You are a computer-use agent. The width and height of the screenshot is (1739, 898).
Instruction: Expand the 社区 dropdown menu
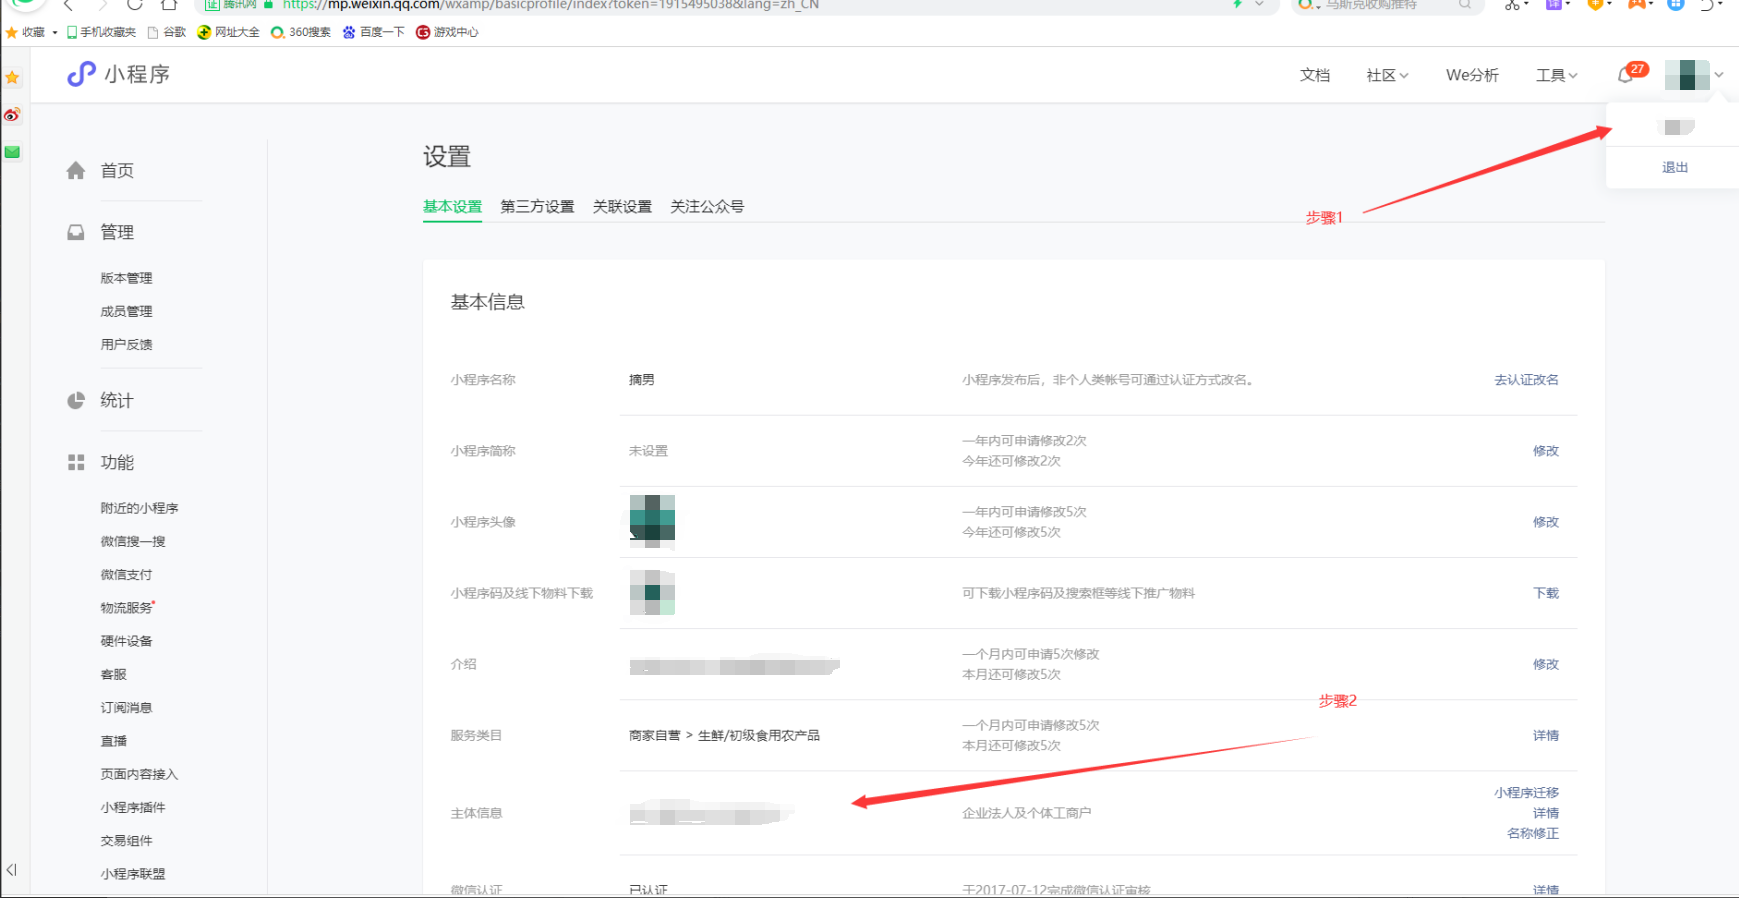(1387, 75)
